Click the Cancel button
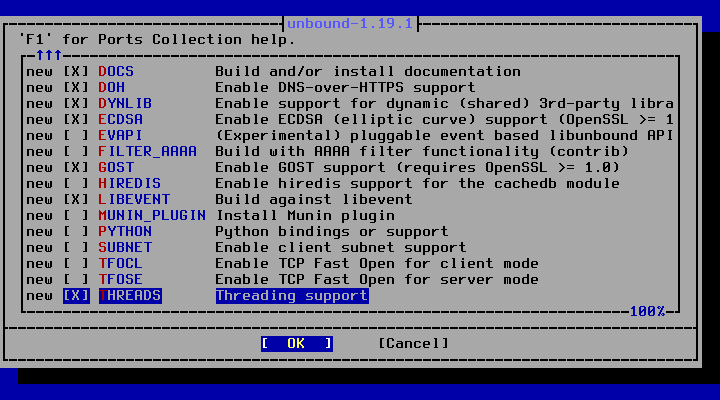The height and width of the screenshot is (400, 720). [413, 344]
